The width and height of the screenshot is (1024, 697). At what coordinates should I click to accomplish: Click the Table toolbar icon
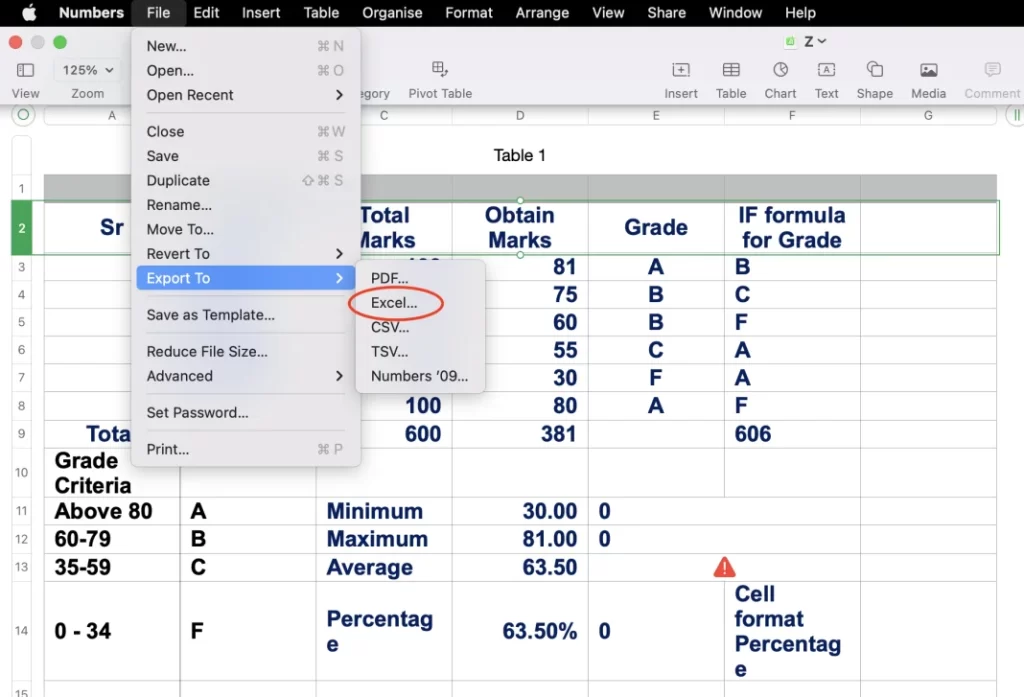[x=731, y=70]
